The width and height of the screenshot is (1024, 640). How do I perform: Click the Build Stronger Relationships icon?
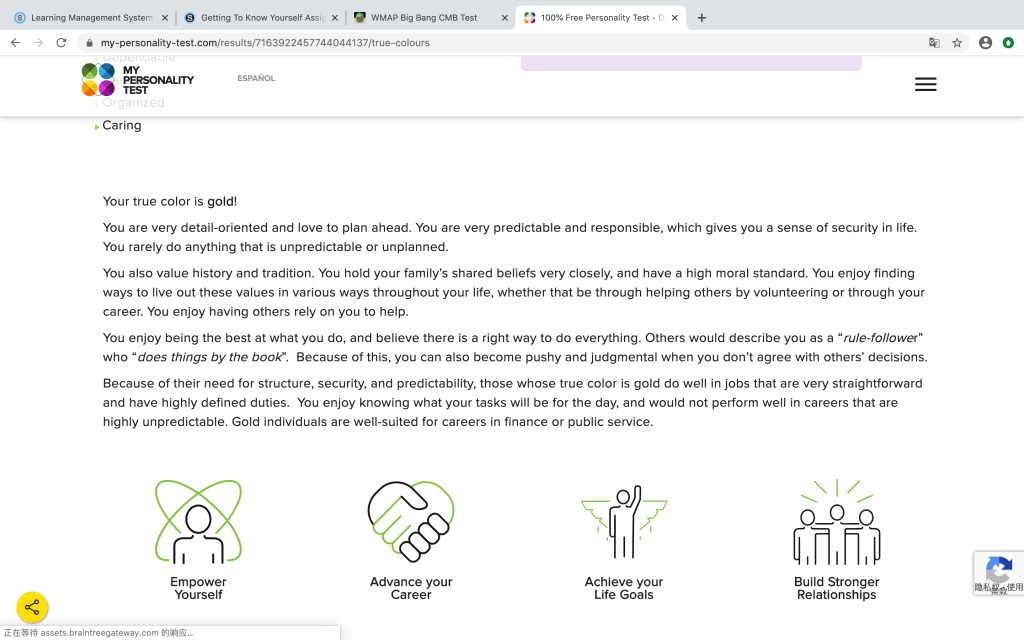pos(836,521)
